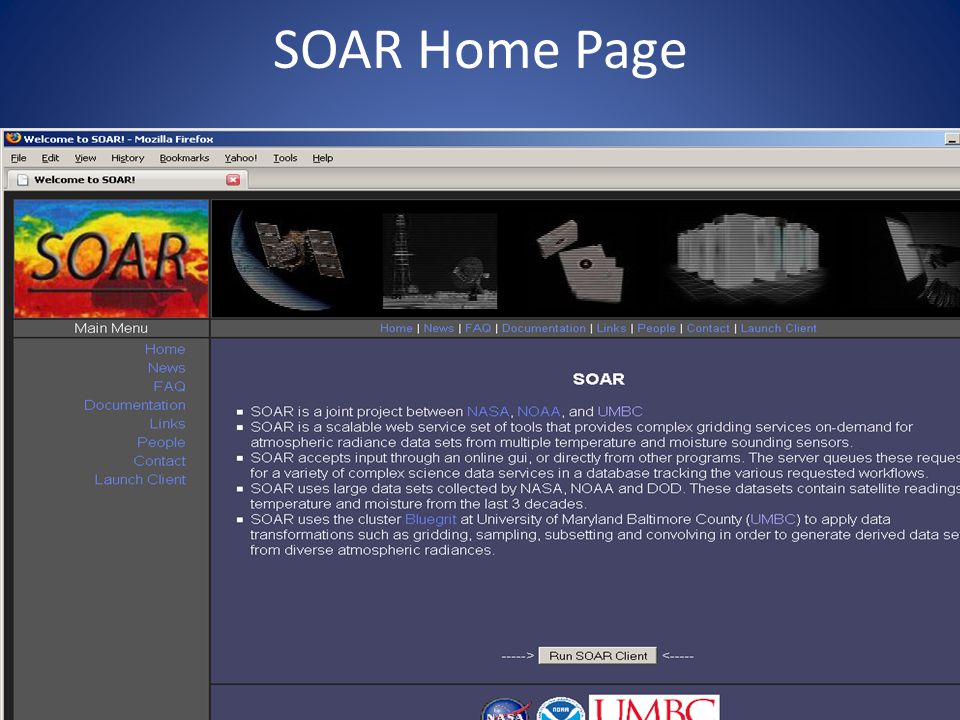960x720 pixels.
Task: Open Documentation in the Main Menu sidebar
Action: tap(135, 405)
